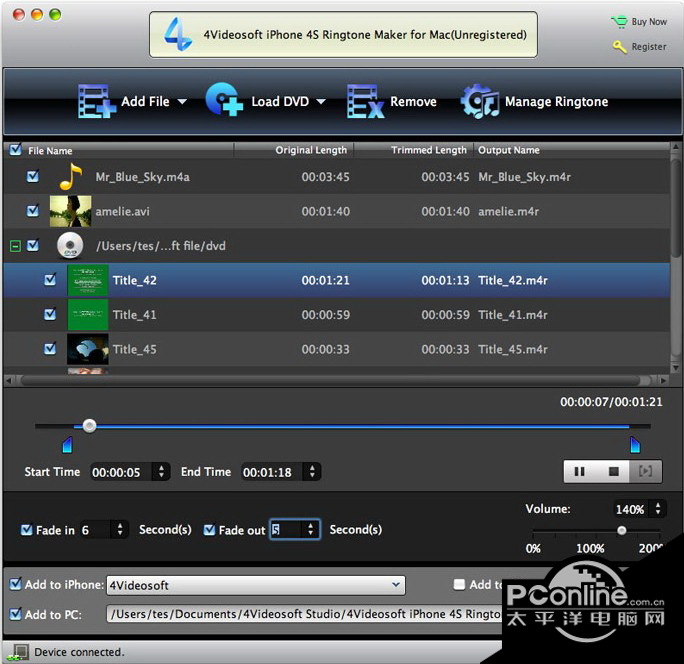Select the Title_42 thumbnail
Screen dimensions: 684x664
tap(88, 280)
